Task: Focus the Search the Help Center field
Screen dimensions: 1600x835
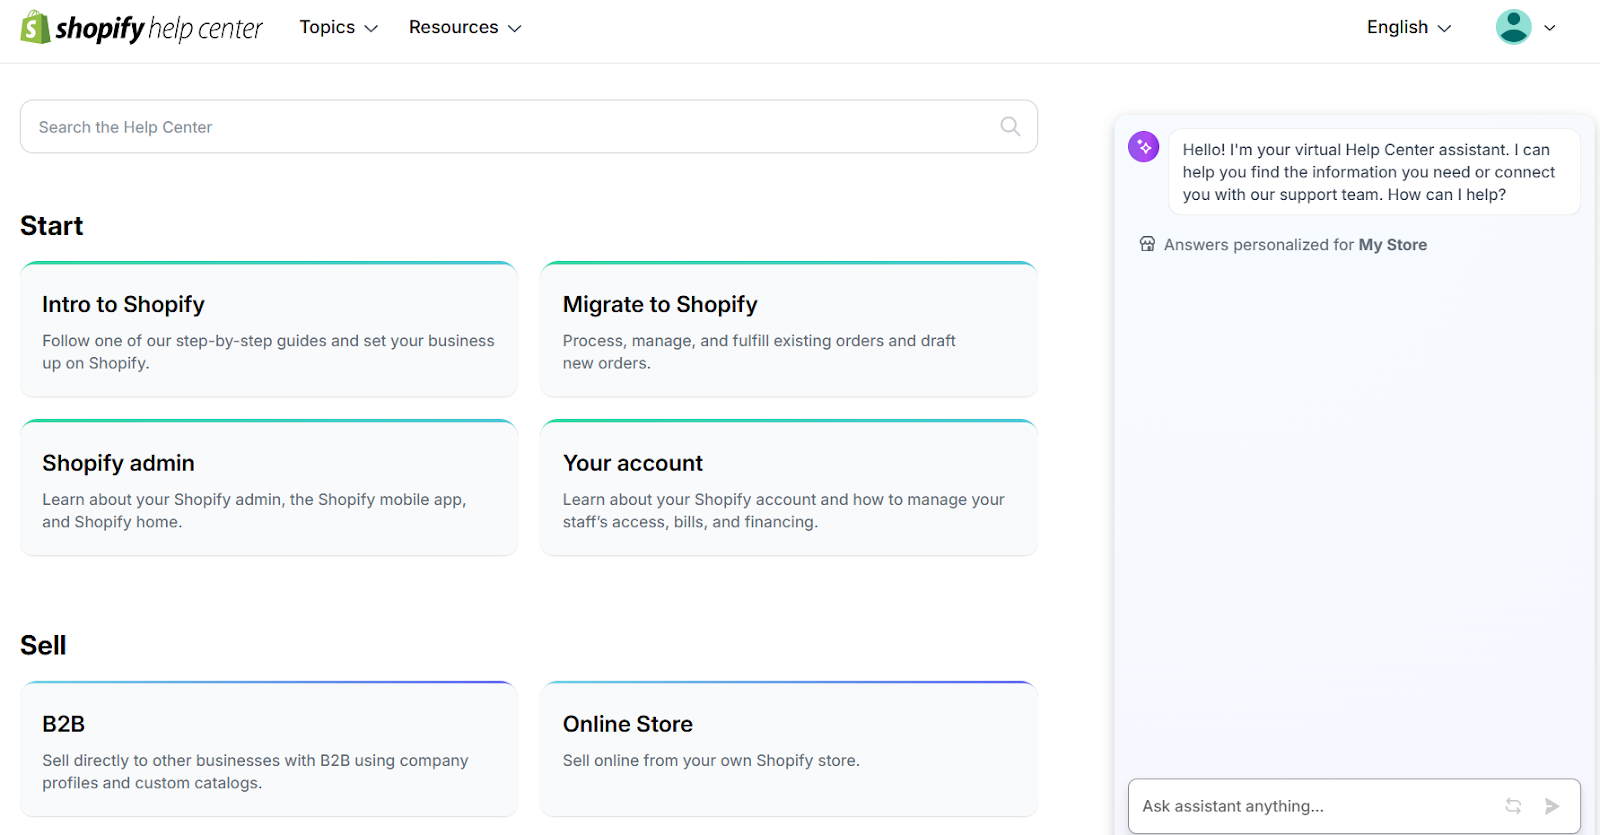Action: click(x=529, y=126)
